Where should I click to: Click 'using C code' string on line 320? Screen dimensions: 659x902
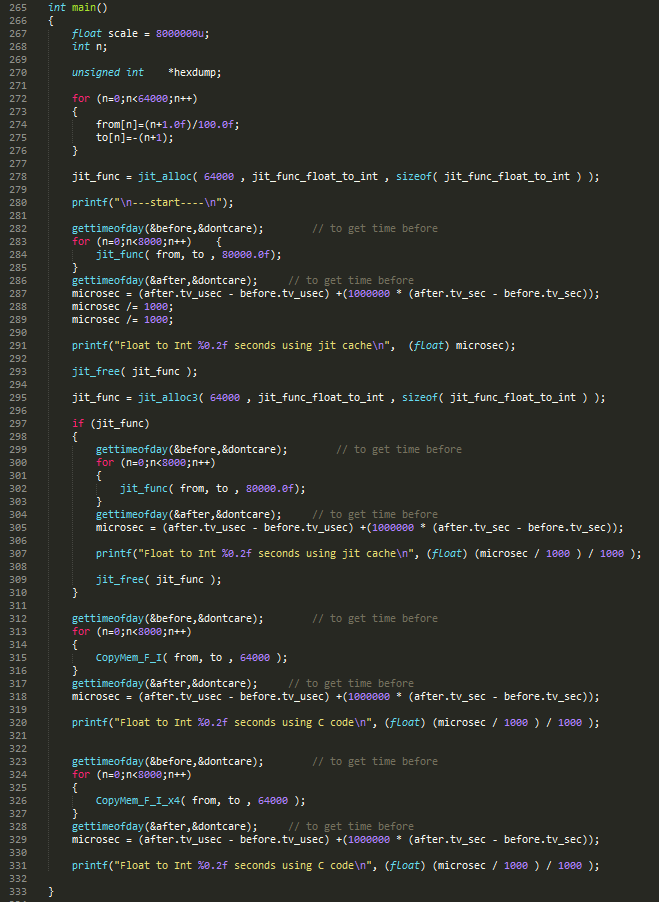pos(317,723)
